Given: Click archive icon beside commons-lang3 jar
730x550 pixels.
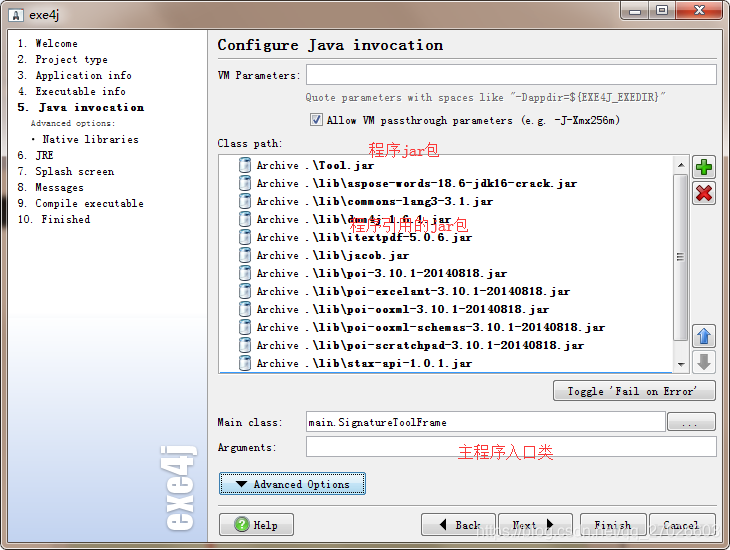Looking at the screenshot, I should point(245,201).
